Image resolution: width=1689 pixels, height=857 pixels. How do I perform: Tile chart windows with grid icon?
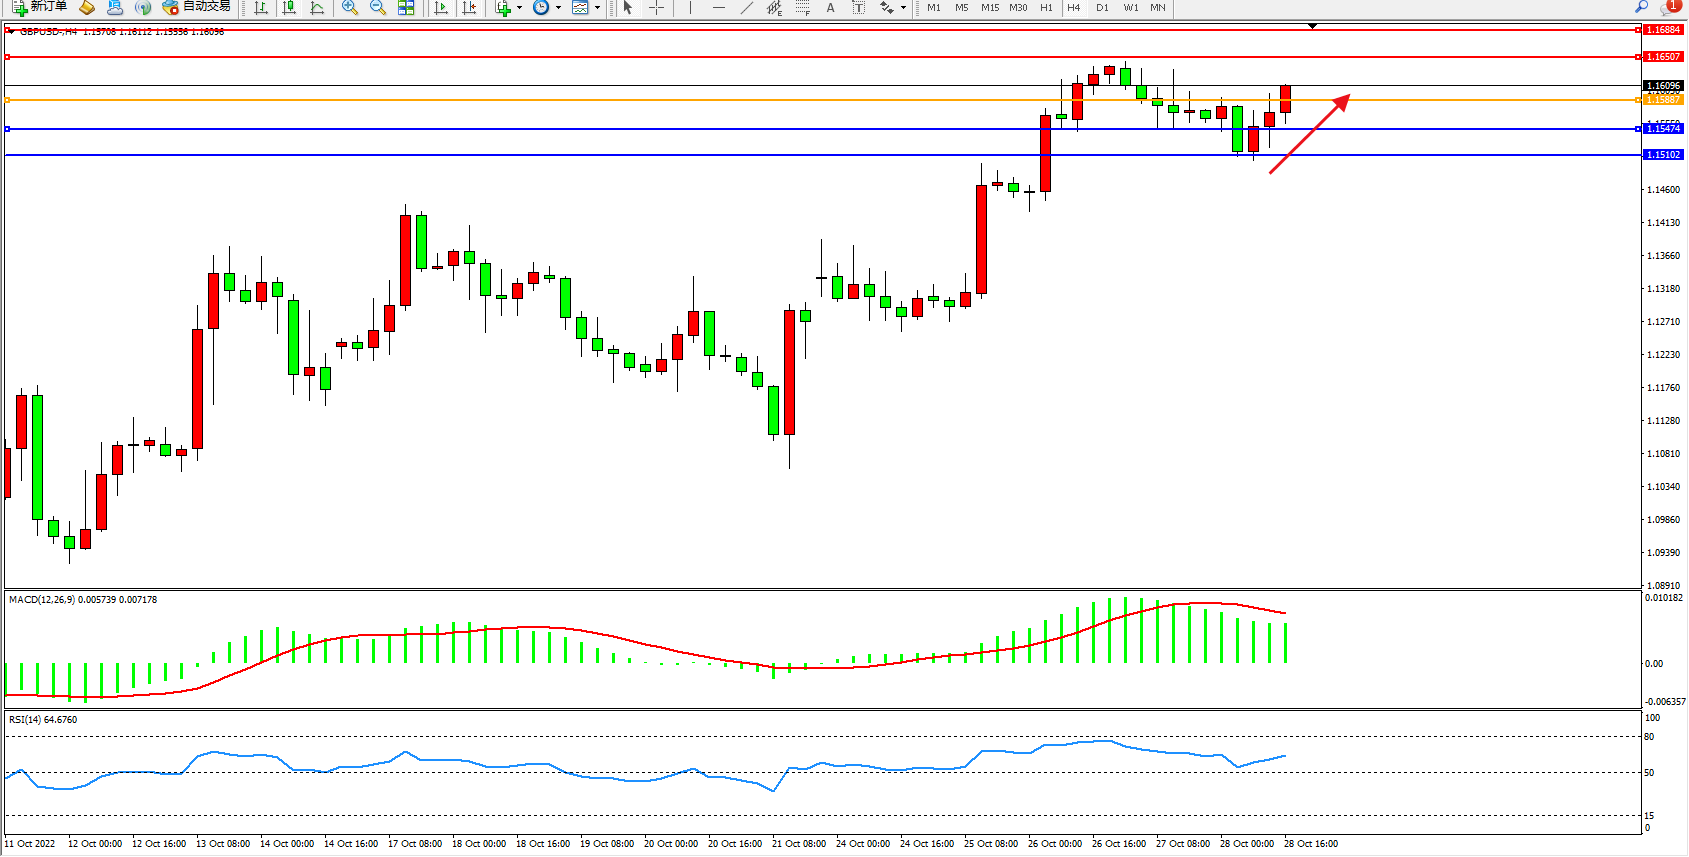[406, 8]
